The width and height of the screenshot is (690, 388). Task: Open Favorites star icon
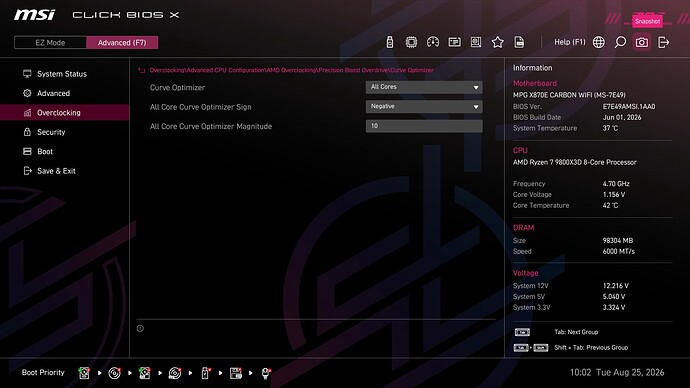(498, 42)
